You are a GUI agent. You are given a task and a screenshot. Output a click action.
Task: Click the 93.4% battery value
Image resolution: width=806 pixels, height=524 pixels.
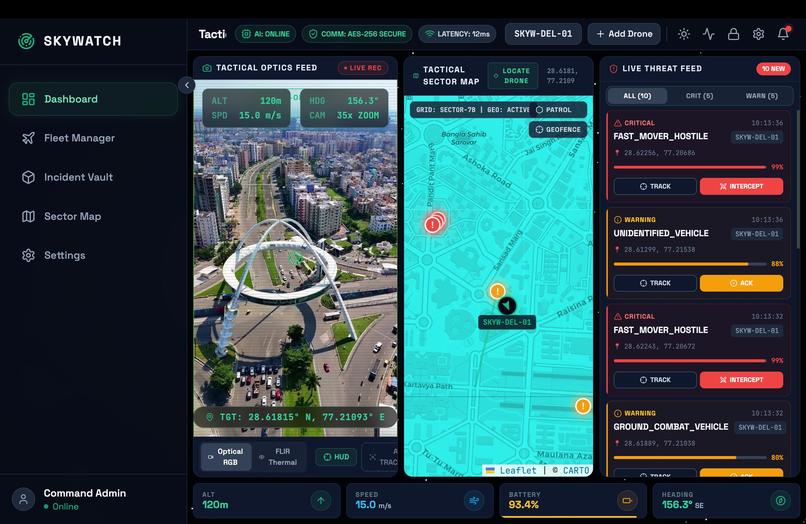(x=523, y=505)
